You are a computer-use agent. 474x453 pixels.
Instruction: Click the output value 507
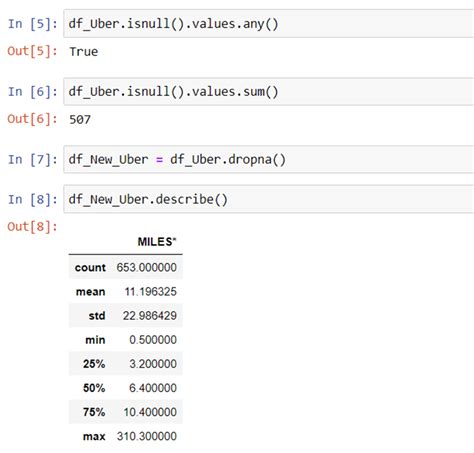pyautogui.click(x=80, y=119)
